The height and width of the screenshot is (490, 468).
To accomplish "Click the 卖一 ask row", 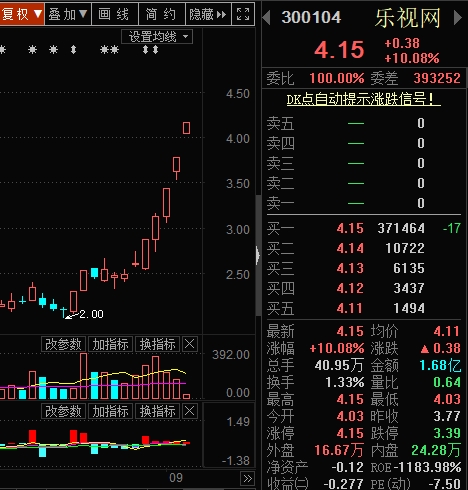I will pos(363,203).
